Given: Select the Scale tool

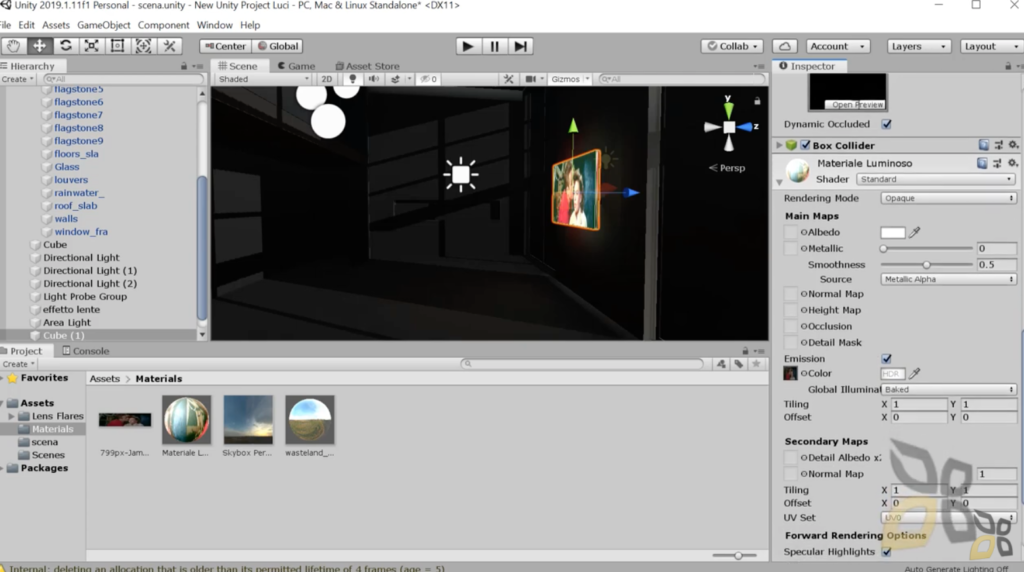Looking at the screenshot, I should (91, 46).
